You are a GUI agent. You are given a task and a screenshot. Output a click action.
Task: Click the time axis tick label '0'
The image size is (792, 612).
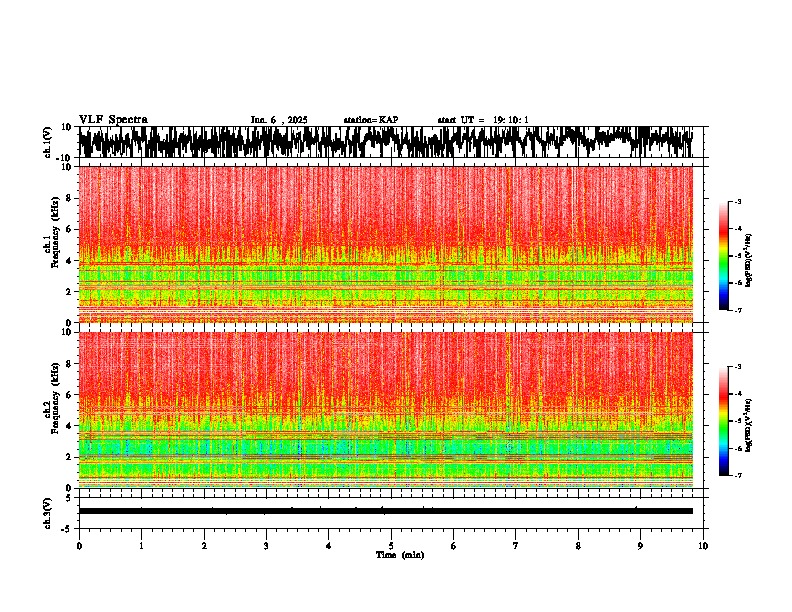pos(79,546)
